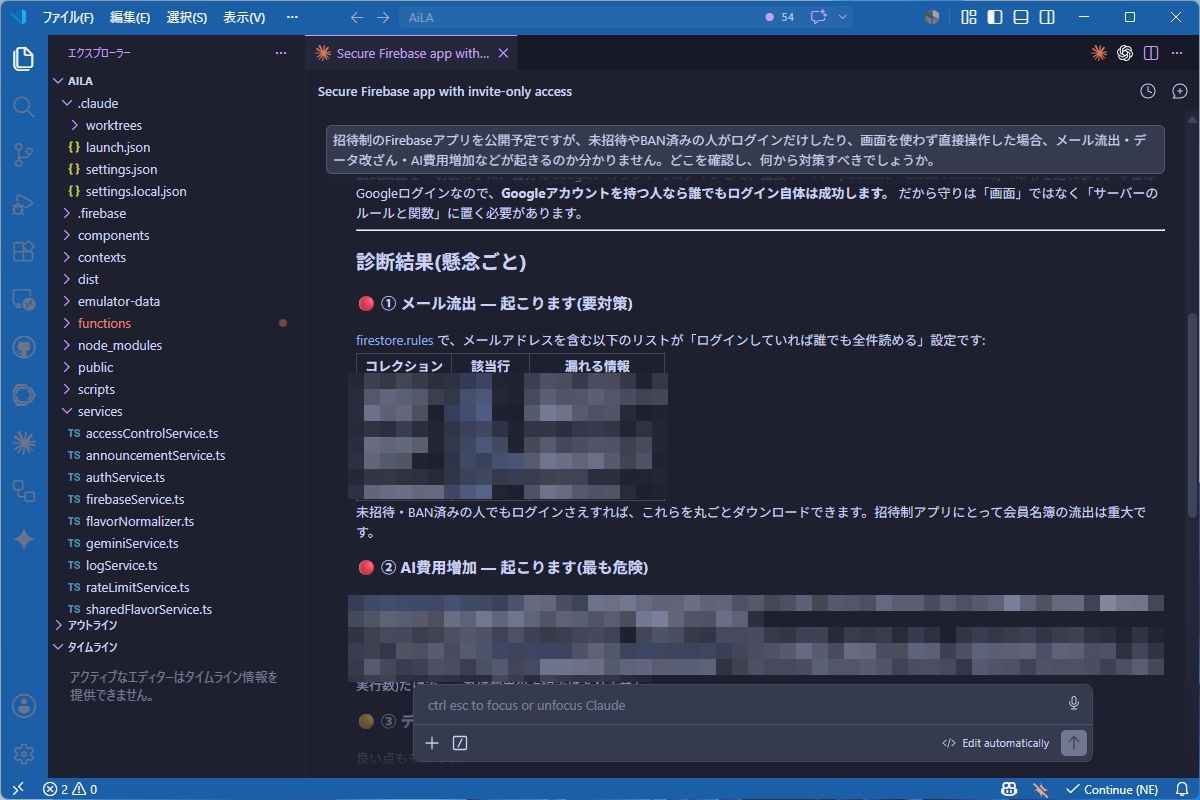Focus the Claude message input field
This screenshot has height=800, width=1200.
click(740, 705)
